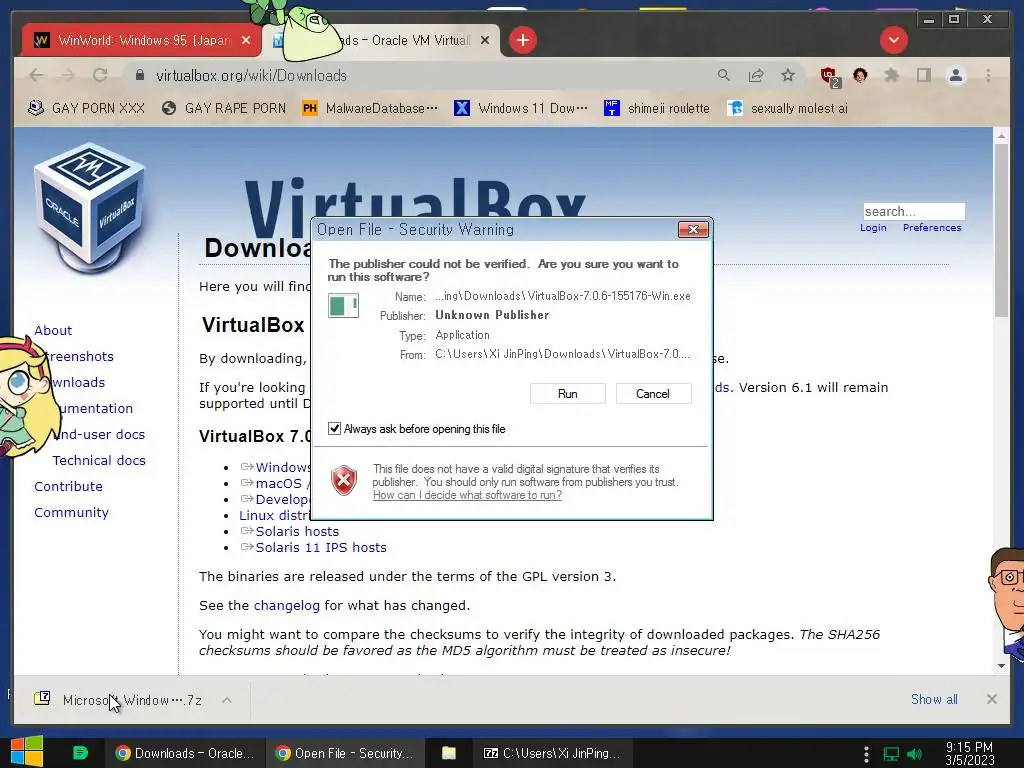This screenshot has width=1024, height=768.
Task: Go forward in browser history
Action: (68, 76)
